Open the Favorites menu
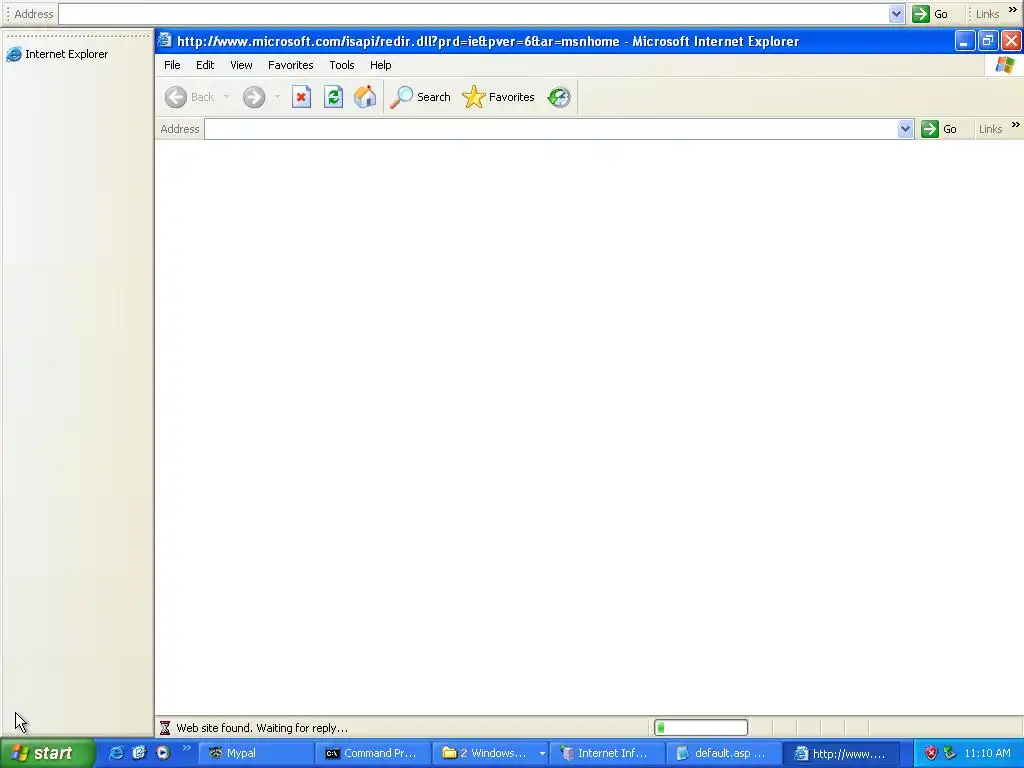This screenshot has width=1024, height=768. [291, 65]
